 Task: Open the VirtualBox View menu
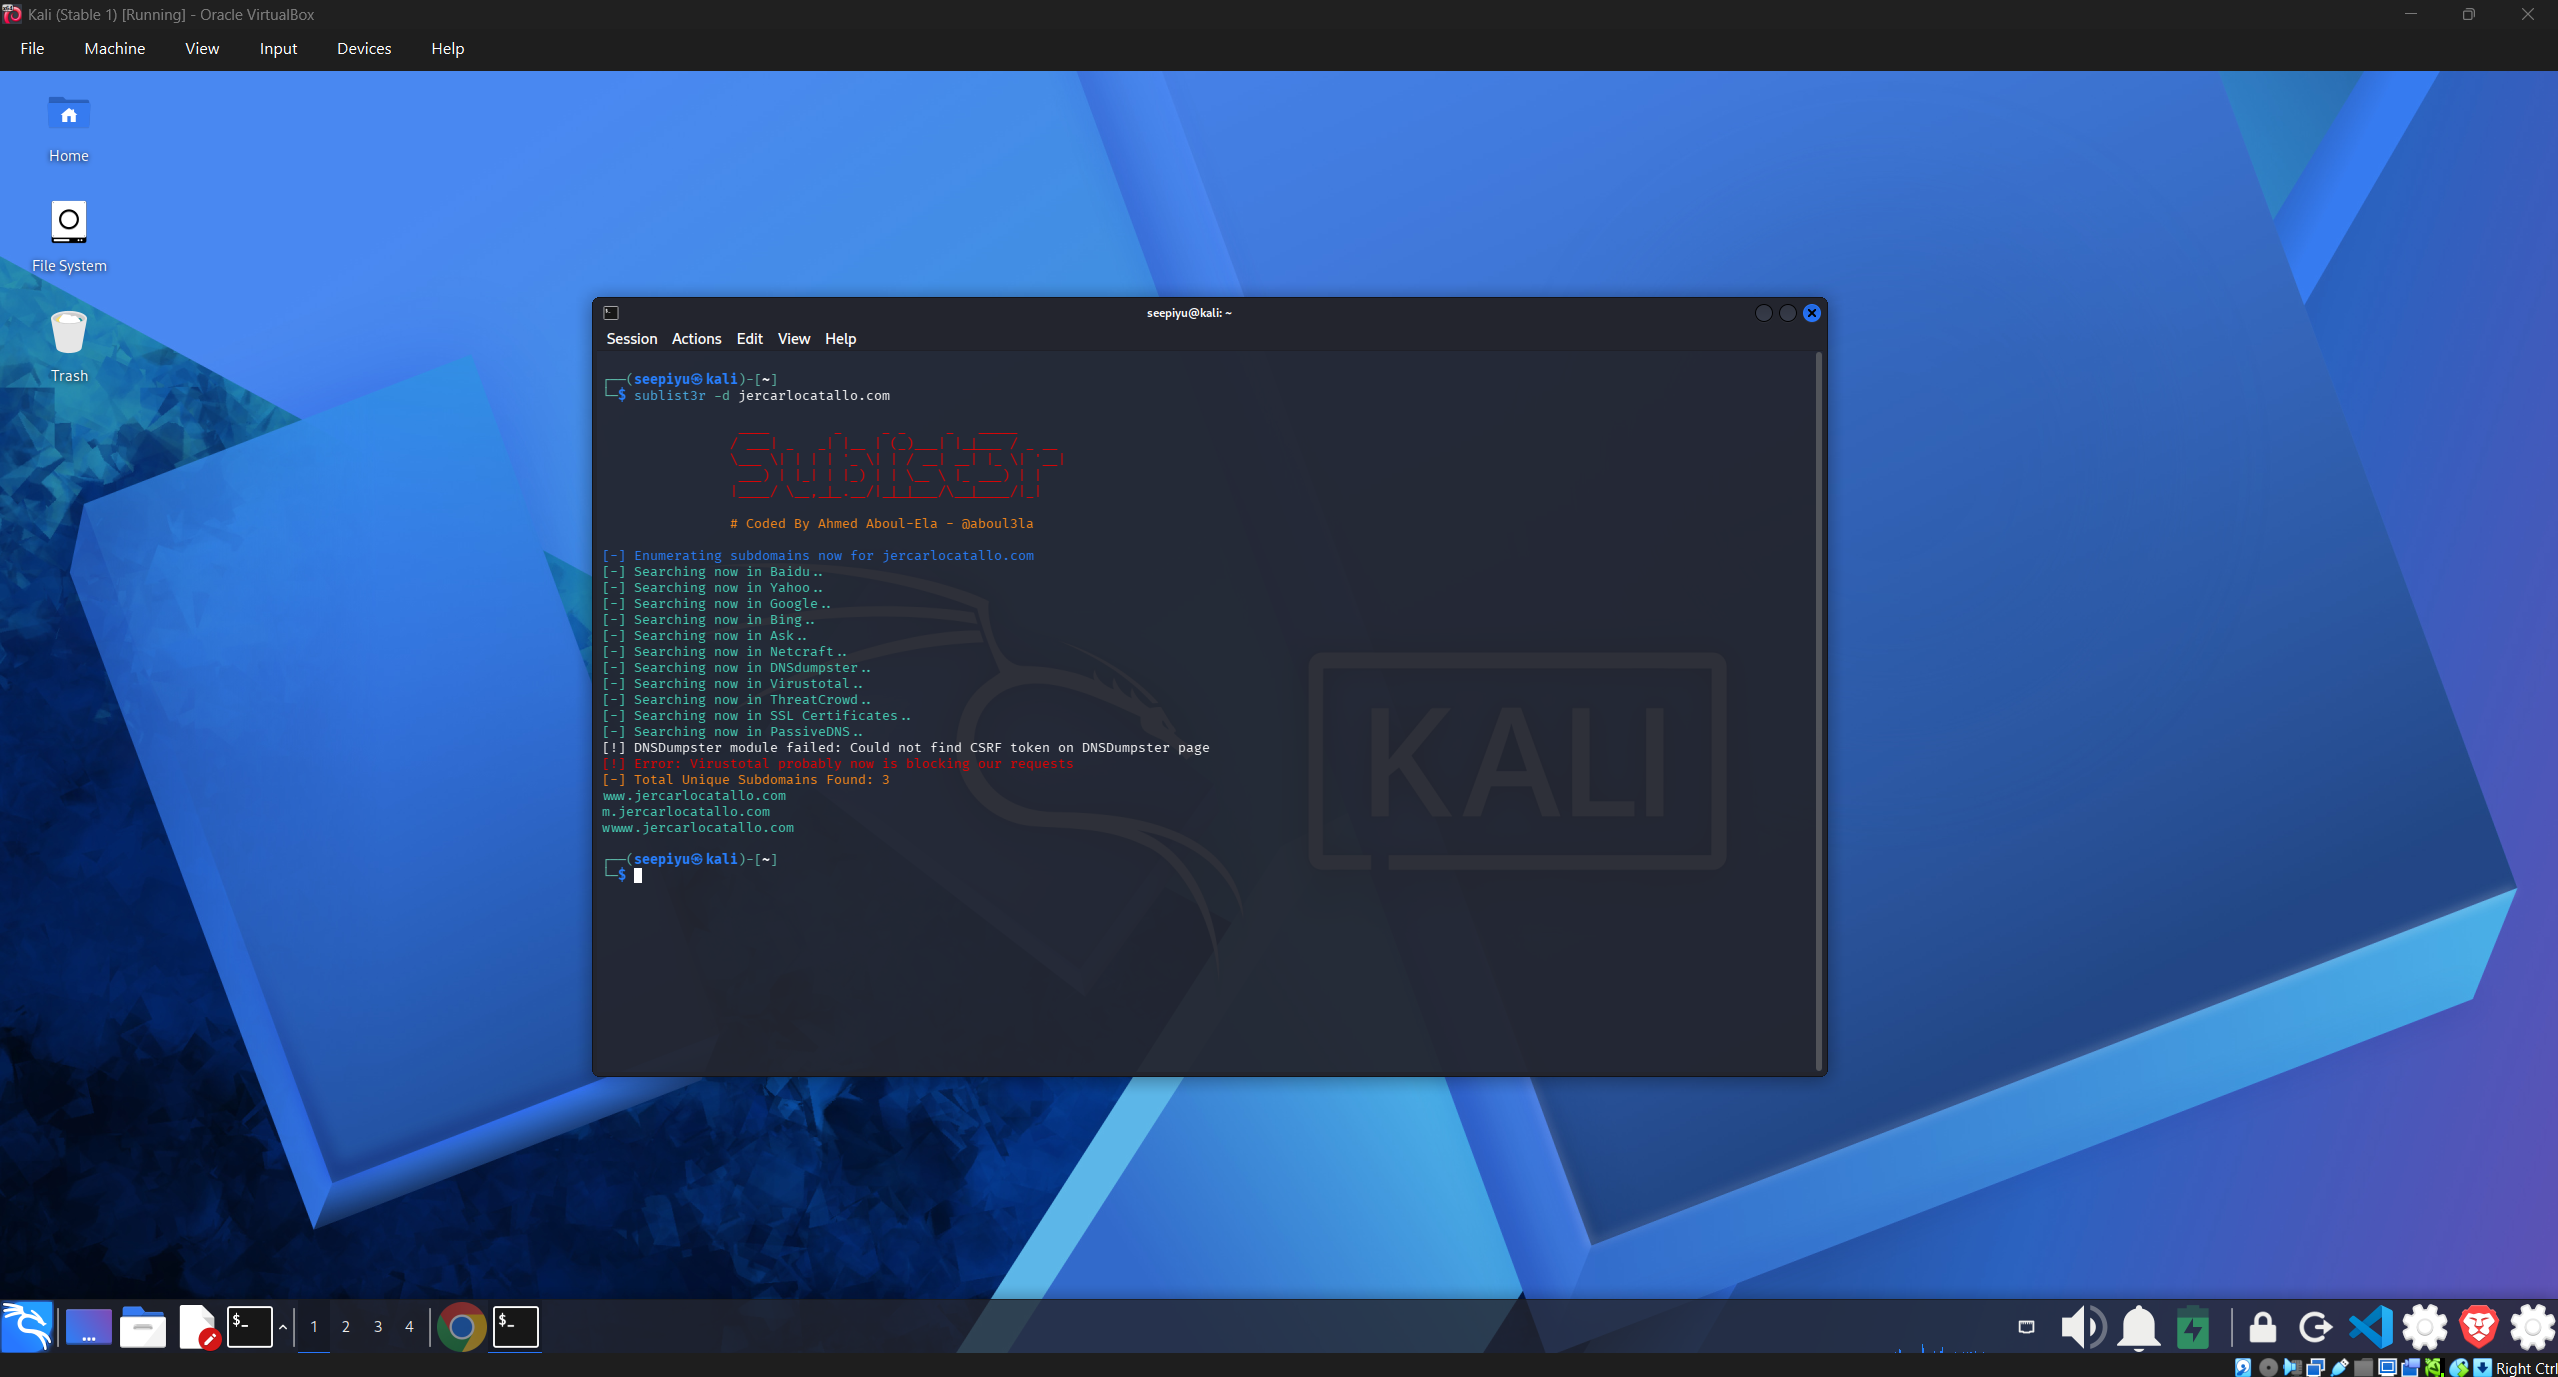tap(202, 48)
